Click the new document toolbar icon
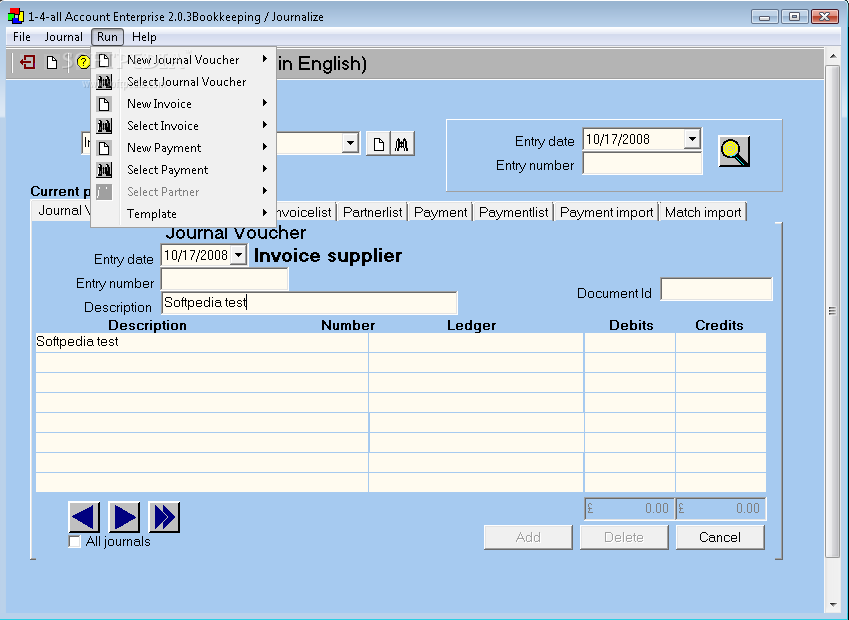849x620 pixels. (x=52, y=63)
